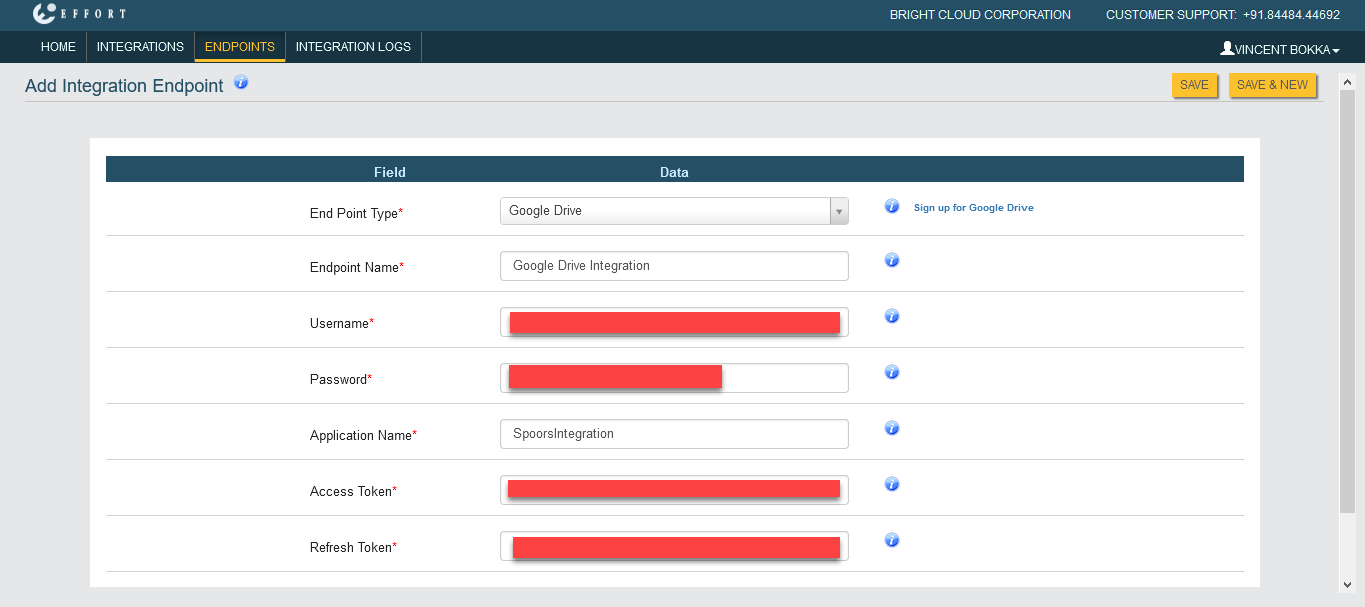The image size is (1365, 607).
Task: Open the End Point Type dropdown
Action: (674, 211)
